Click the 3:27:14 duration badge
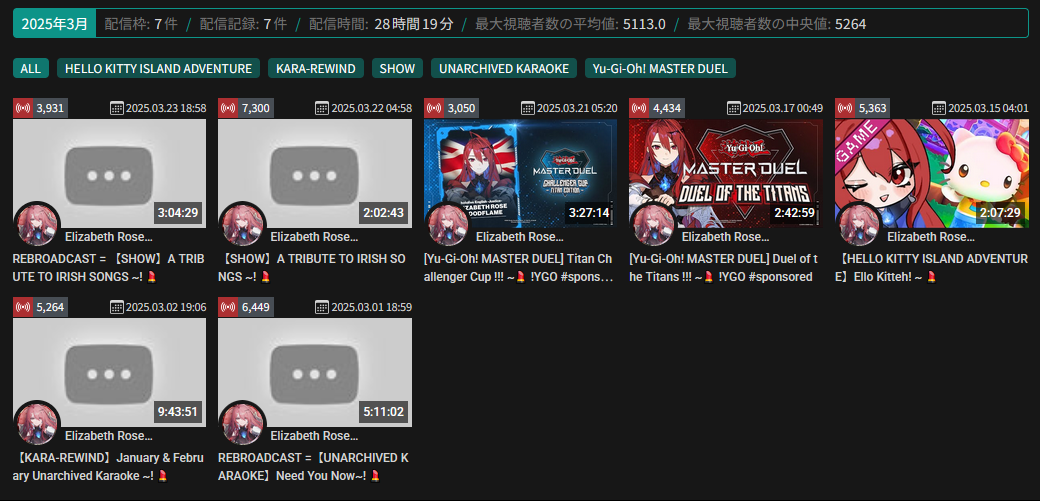Image resolution: width=1040 pixels, height=501 pixels. [x=589, y=213]
